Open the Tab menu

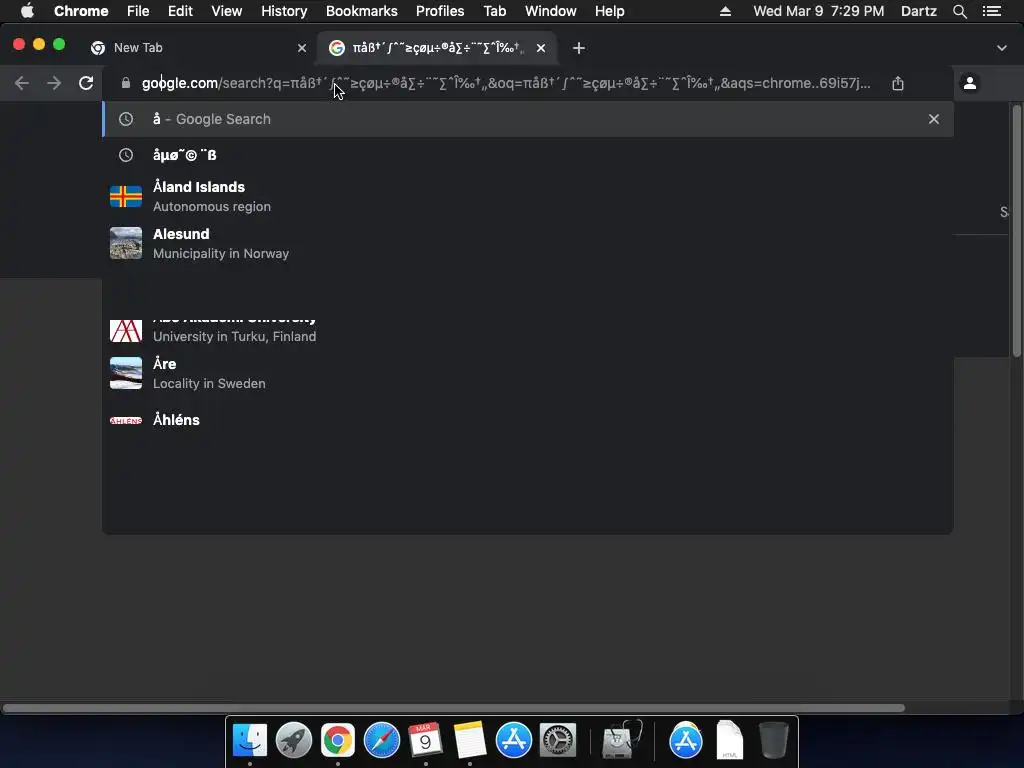pos(494,11)
